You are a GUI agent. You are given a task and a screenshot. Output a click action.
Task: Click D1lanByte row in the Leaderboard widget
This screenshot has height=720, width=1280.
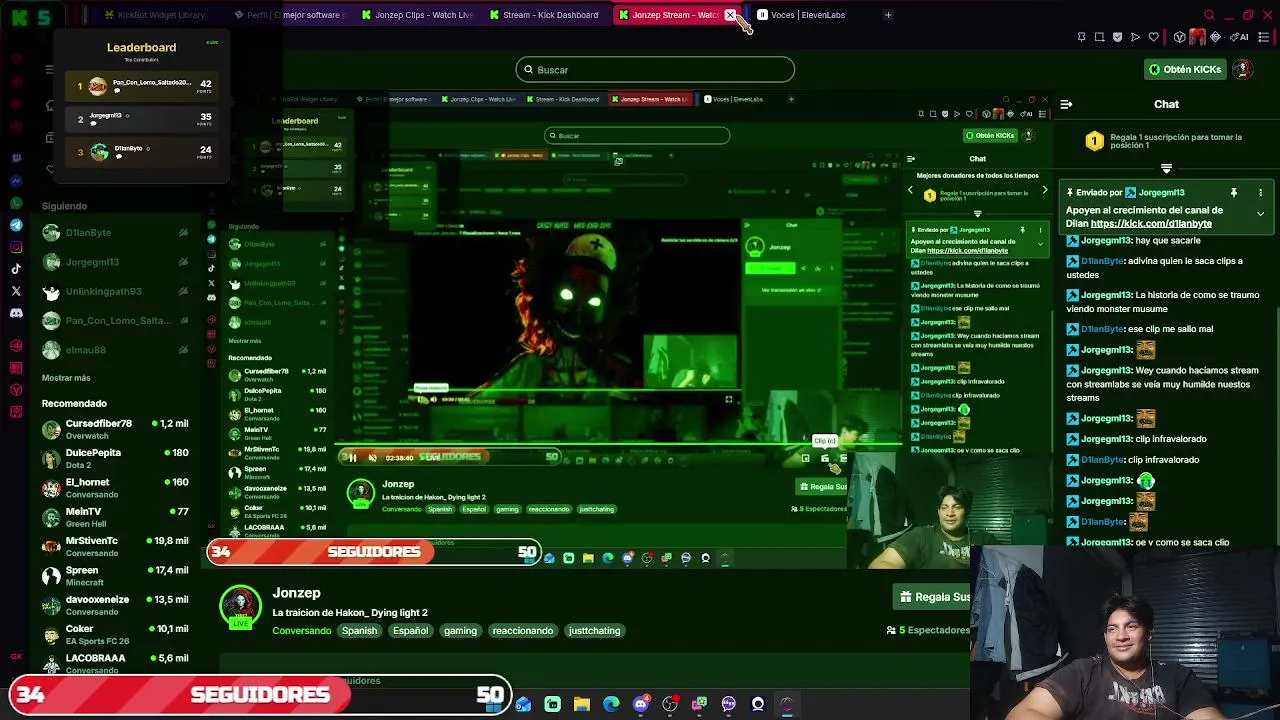[x=143, y=152]
